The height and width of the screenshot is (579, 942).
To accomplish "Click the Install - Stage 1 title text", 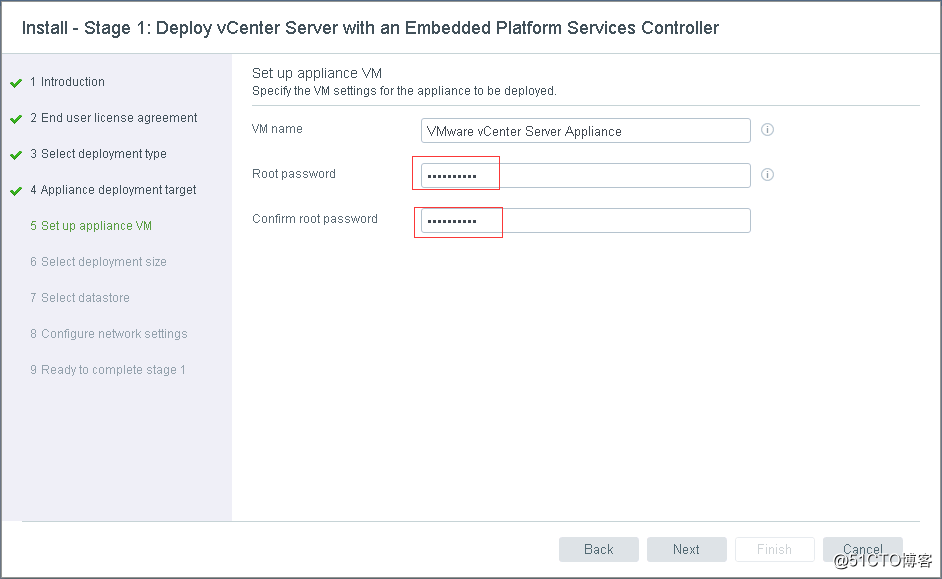I will 370,28.
